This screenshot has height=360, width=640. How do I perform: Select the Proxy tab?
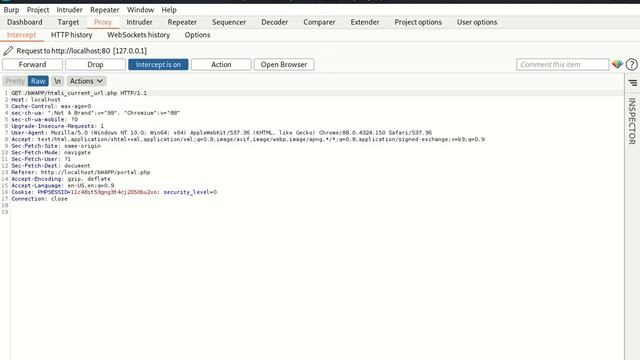103,22
